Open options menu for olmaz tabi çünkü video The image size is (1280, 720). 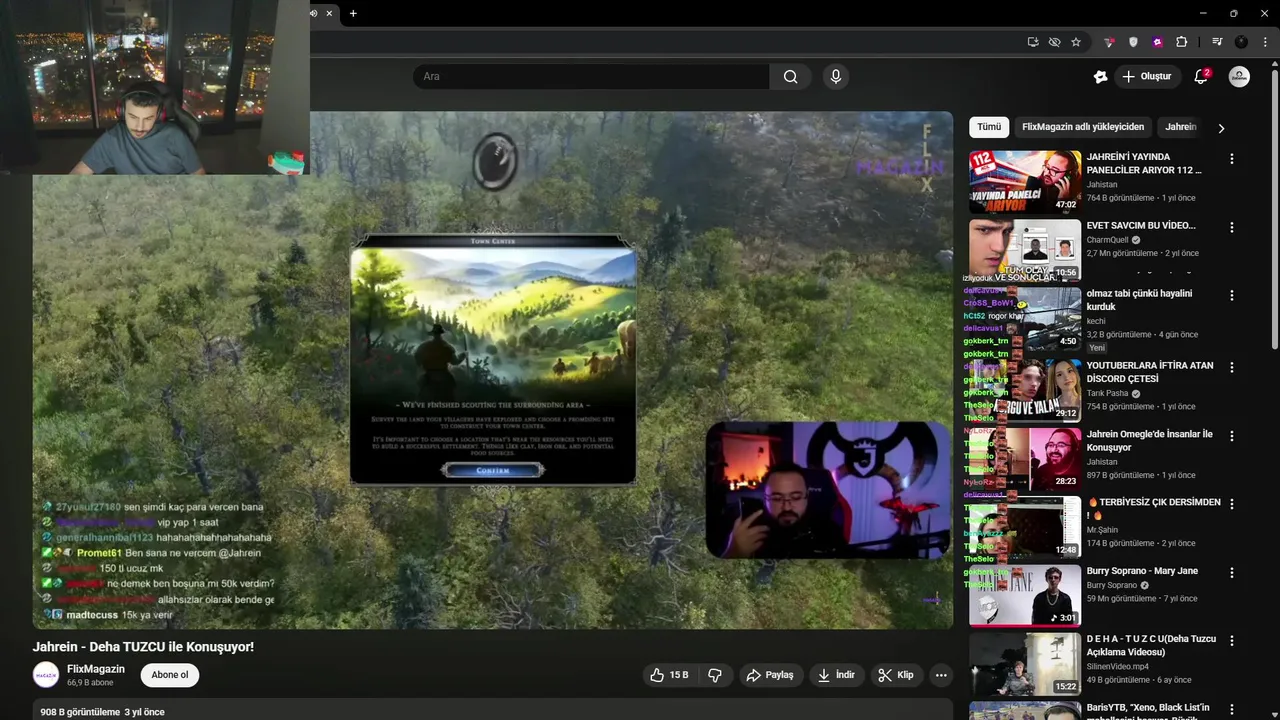[x=1231, y=296]
